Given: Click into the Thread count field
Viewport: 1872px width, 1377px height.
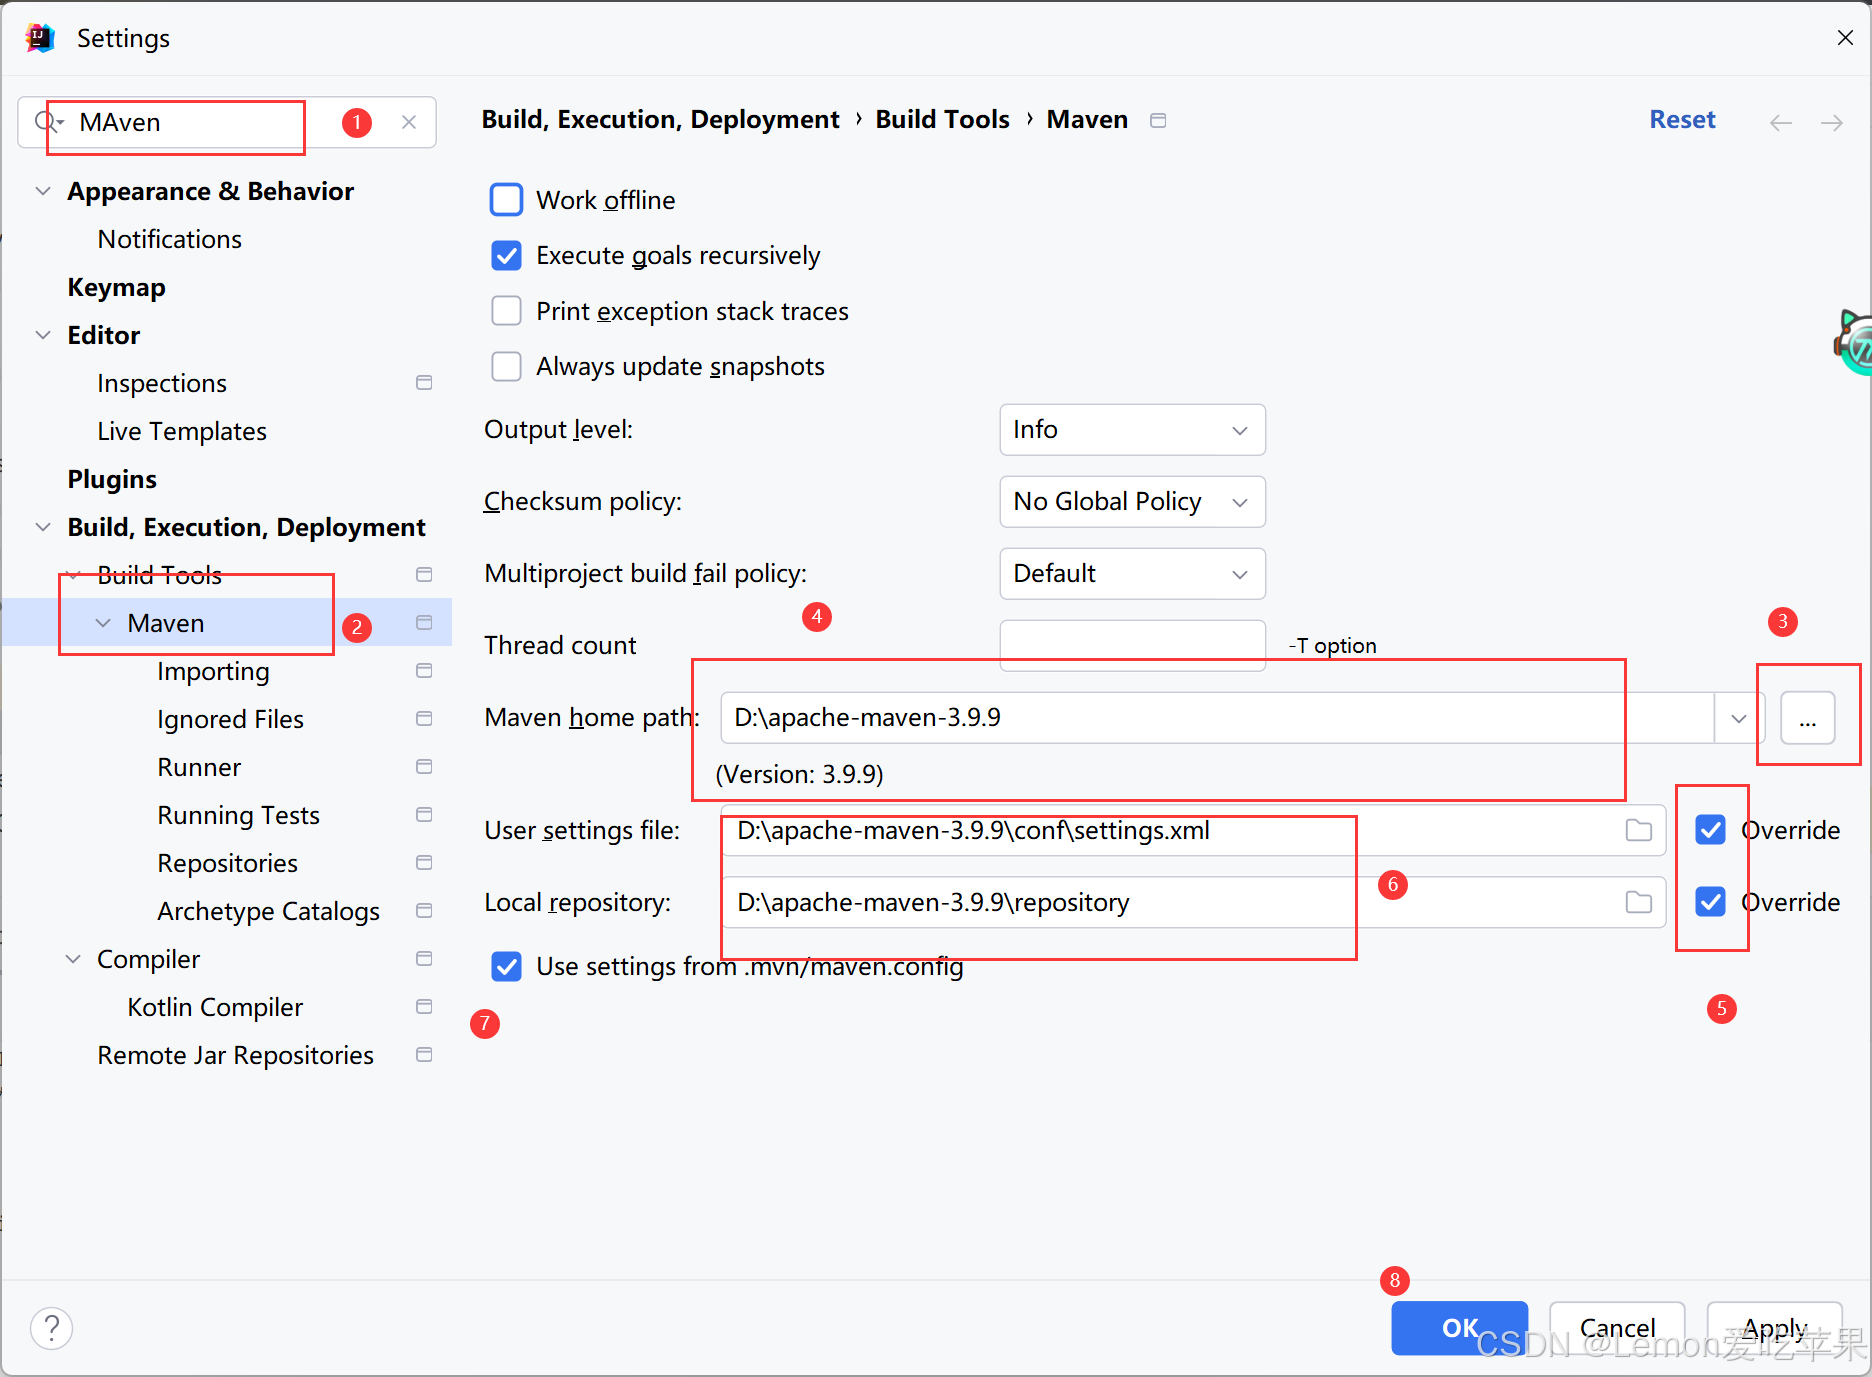Looking at the screenshot, I should point(1132,644).
